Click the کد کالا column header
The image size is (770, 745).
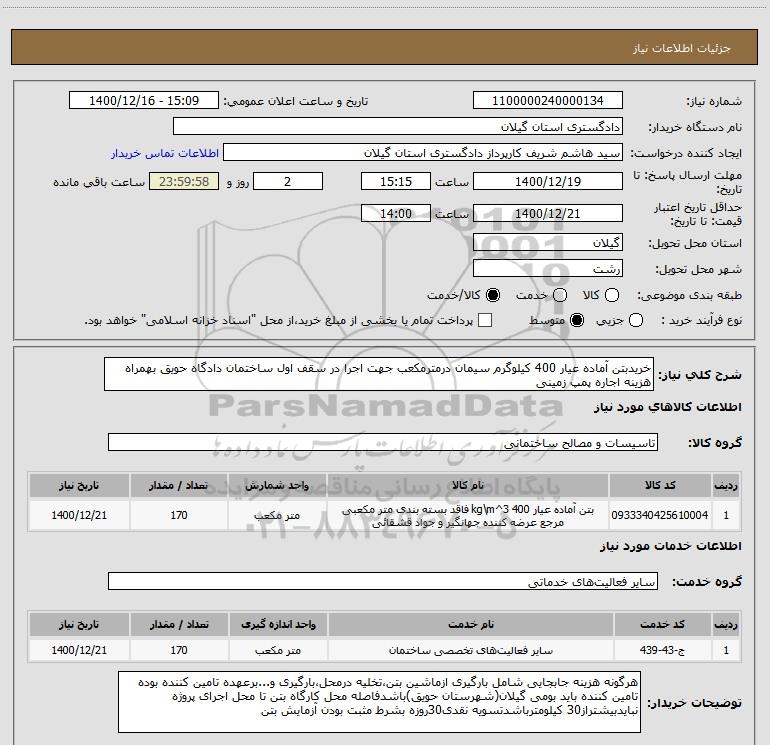pos(660,486)
